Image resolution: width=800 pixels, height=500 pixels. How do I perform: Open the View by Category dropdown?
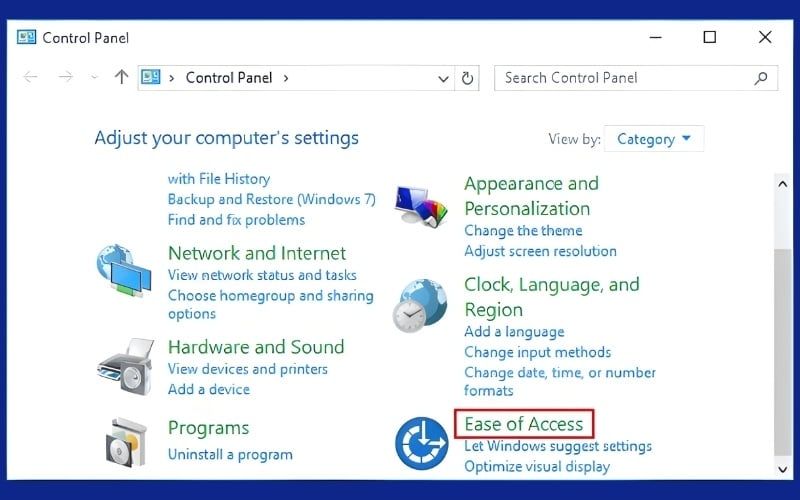point(654,139)
